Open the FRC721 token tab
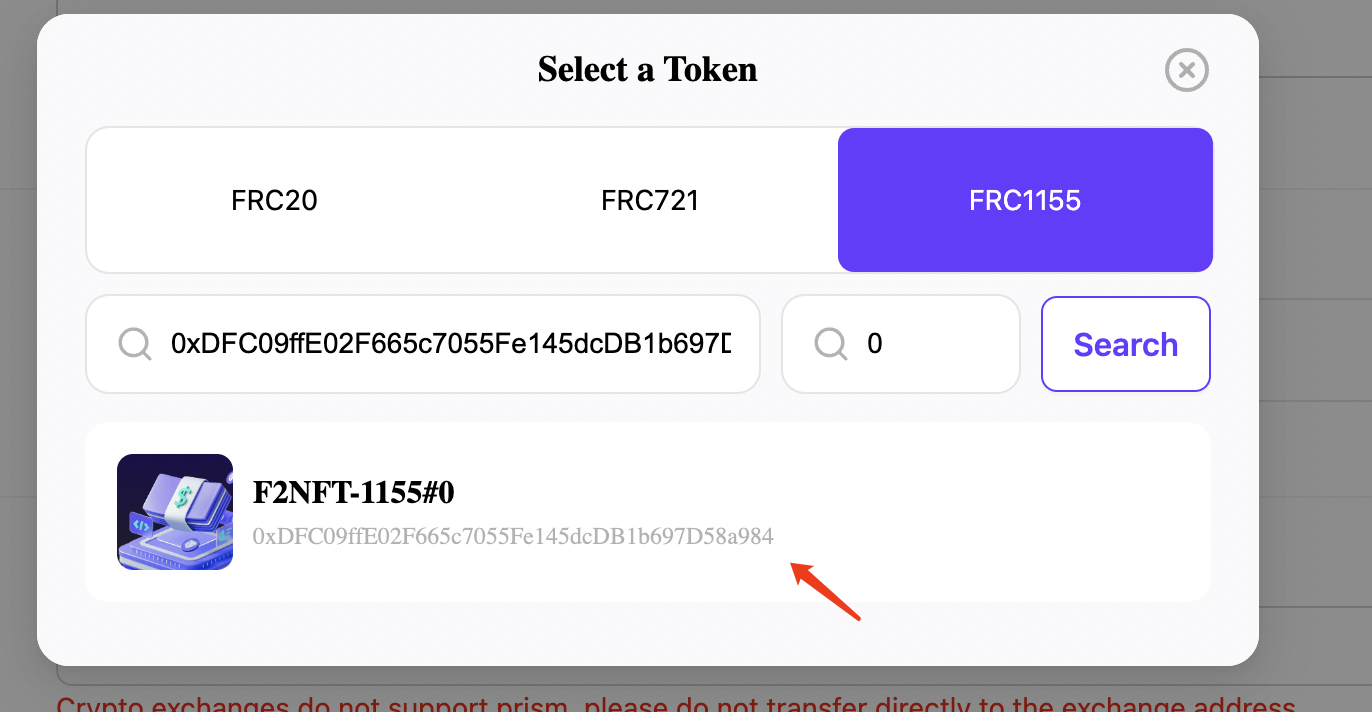This screenshot has height=712, width=1372. 650,200
